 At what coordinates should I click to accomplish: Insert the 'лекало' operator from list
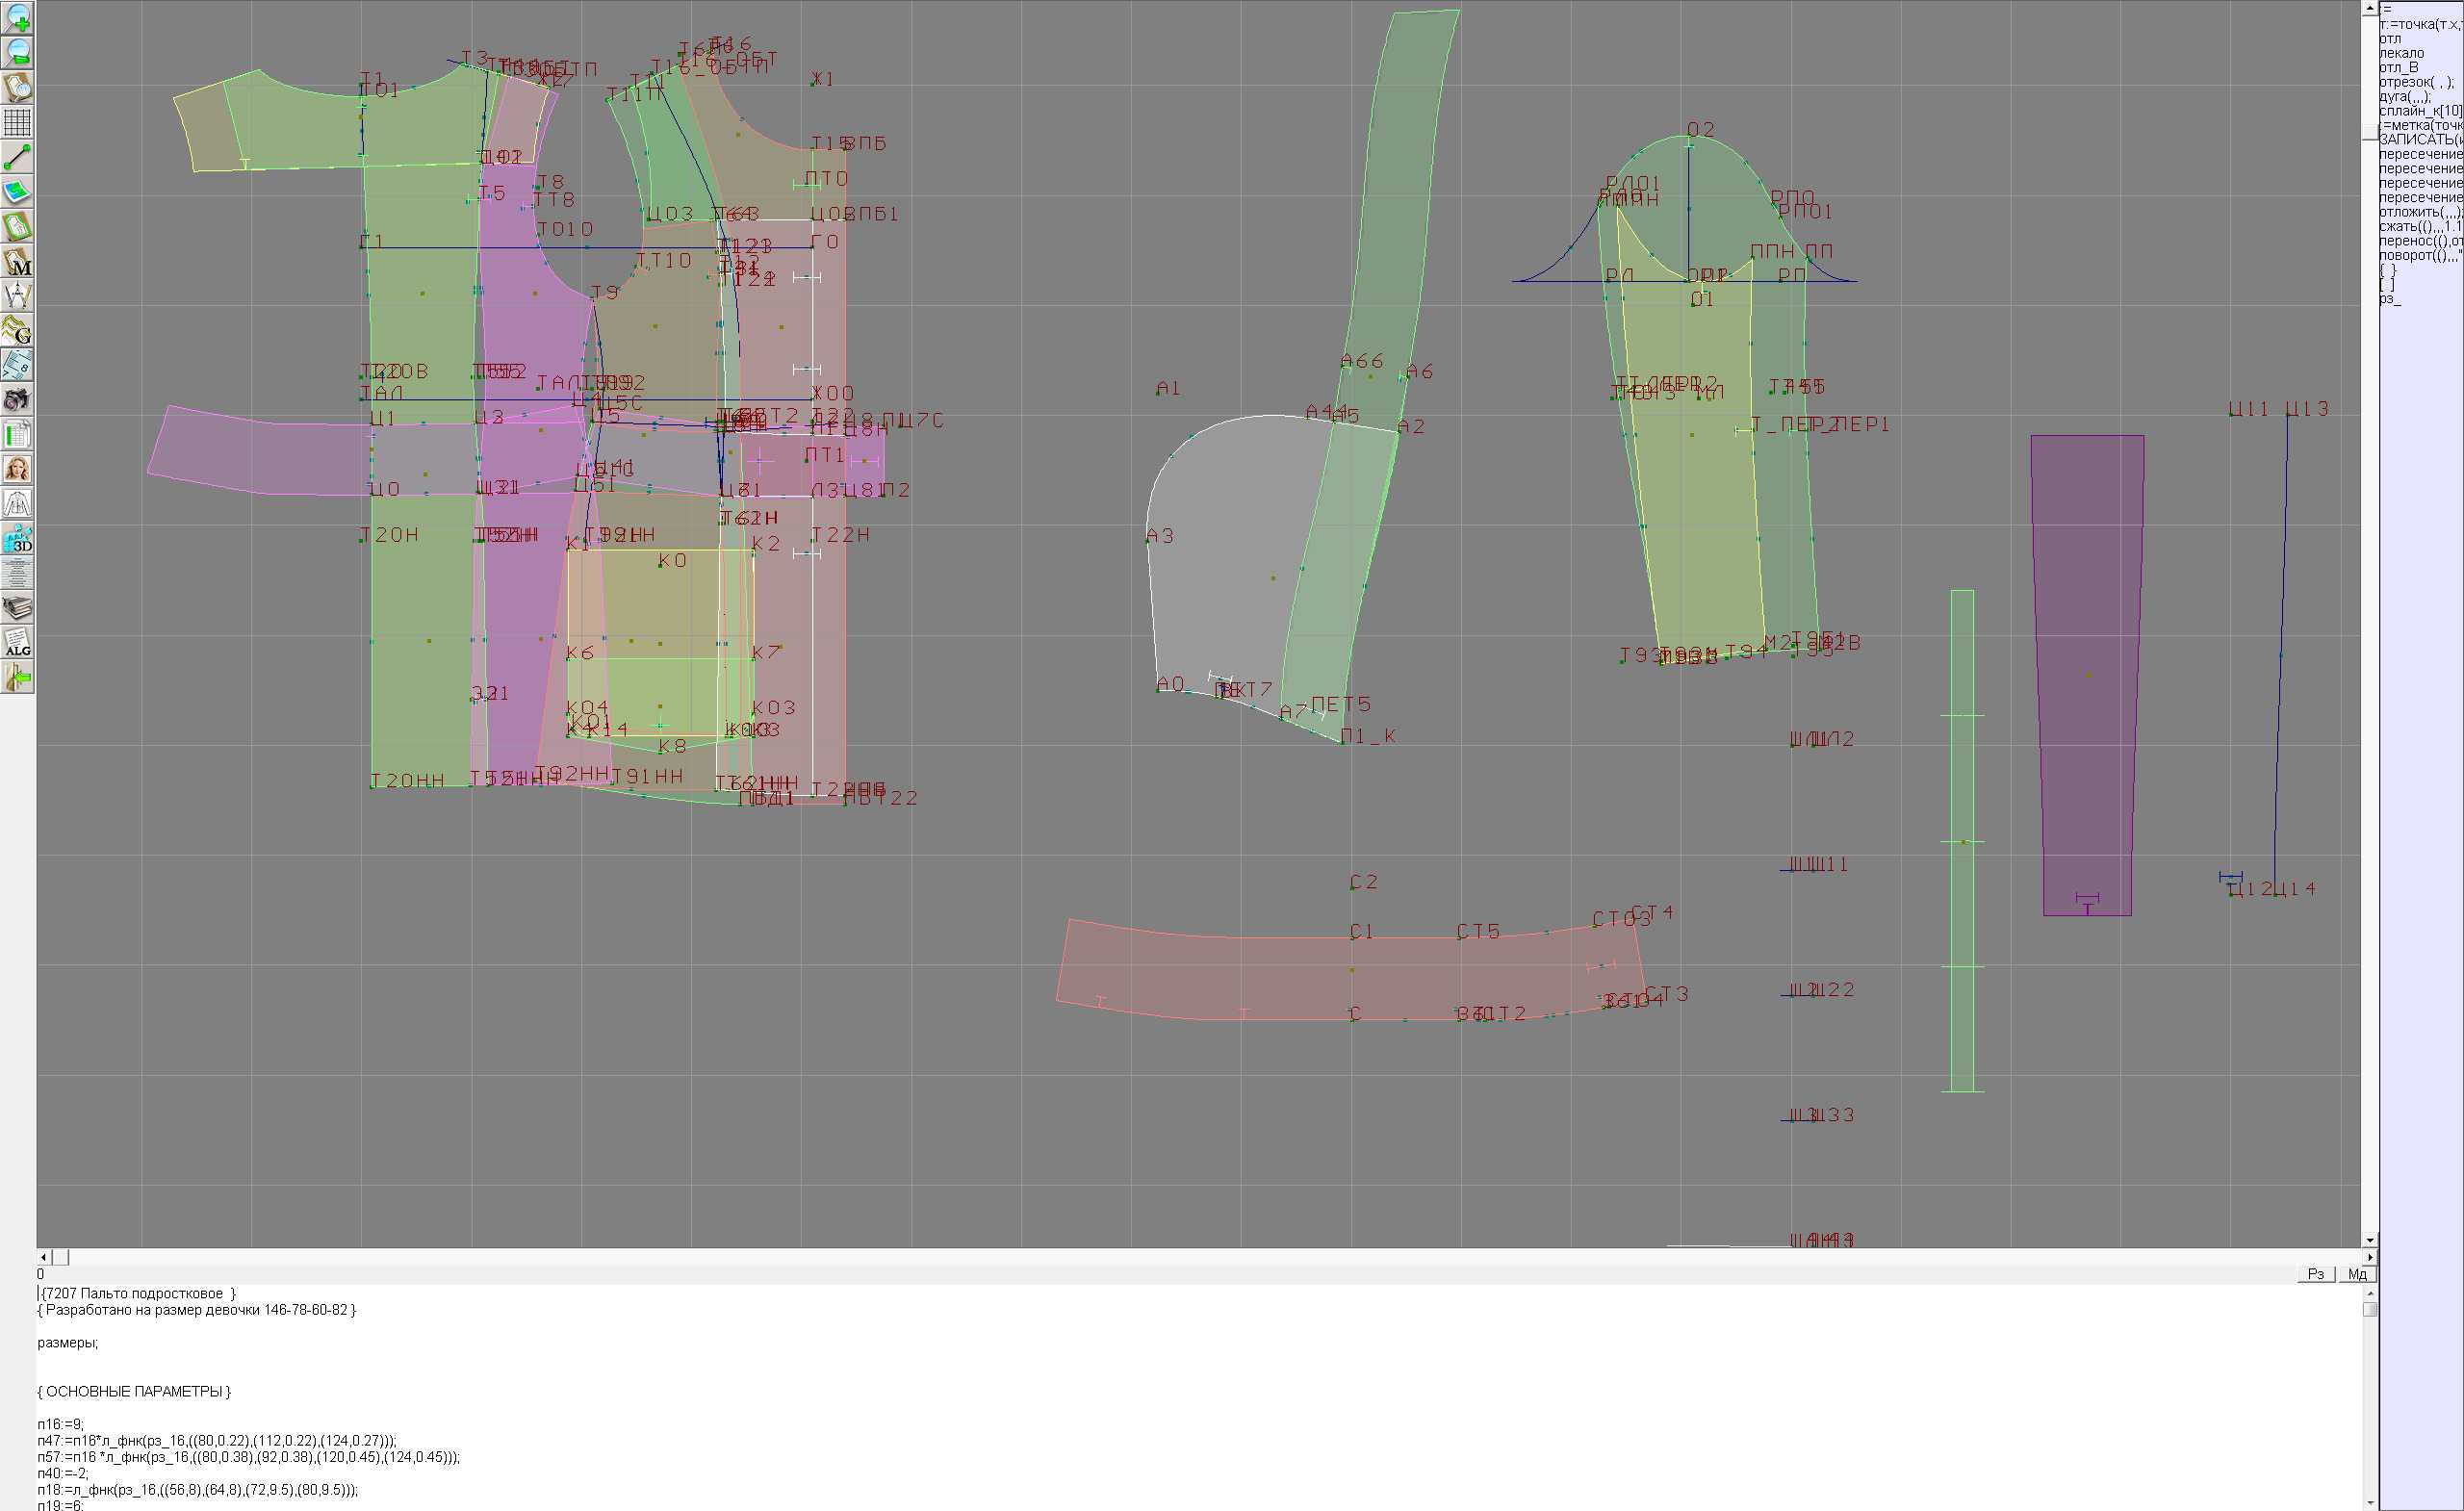[2402, 53]
